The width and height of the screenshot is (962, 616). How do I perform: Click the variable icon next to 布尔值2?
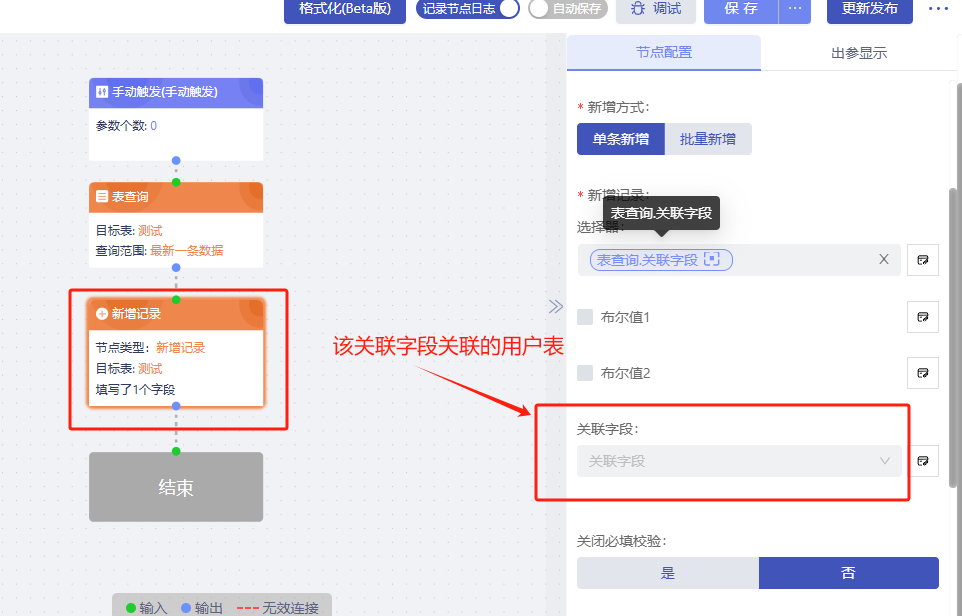[922, 373]
